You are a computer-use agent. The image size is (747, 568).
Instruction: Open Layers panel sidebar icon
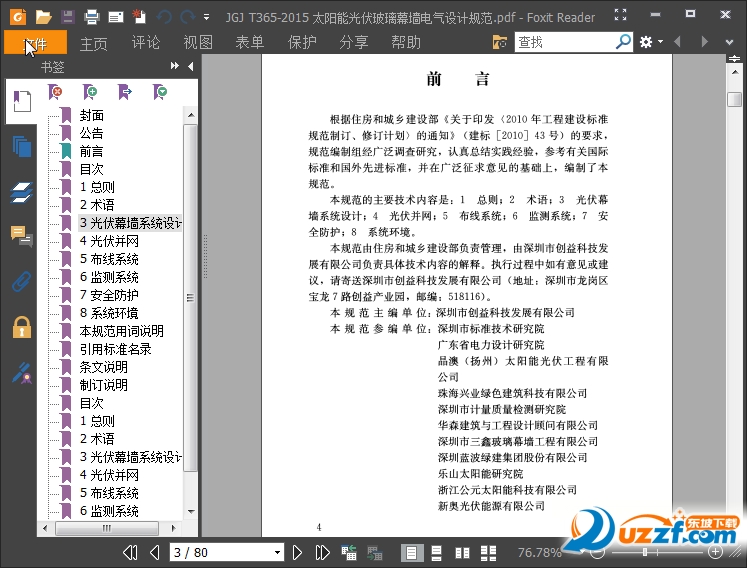pos(22,193)
